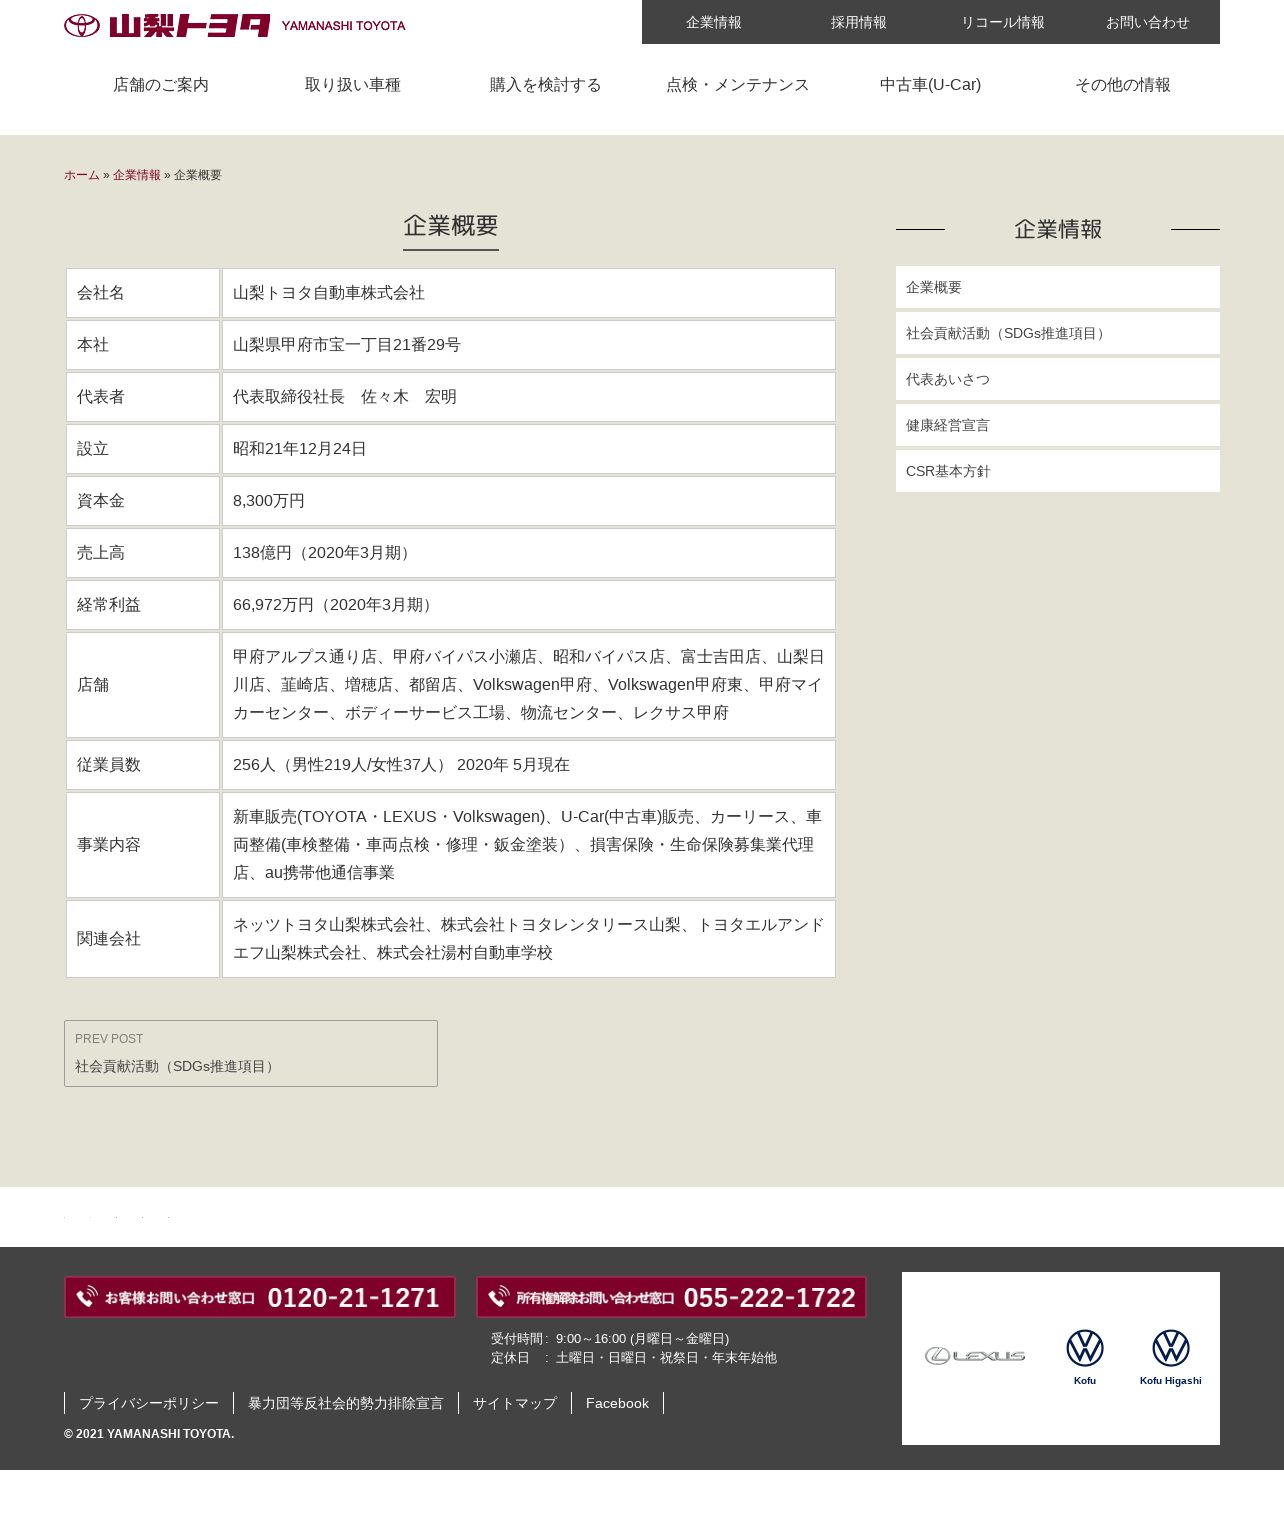Viewport: 1284px width, 1531px height.
Task: Open the 購入を検討する menu
Action: pyautogui.click(x=546, y=85)
